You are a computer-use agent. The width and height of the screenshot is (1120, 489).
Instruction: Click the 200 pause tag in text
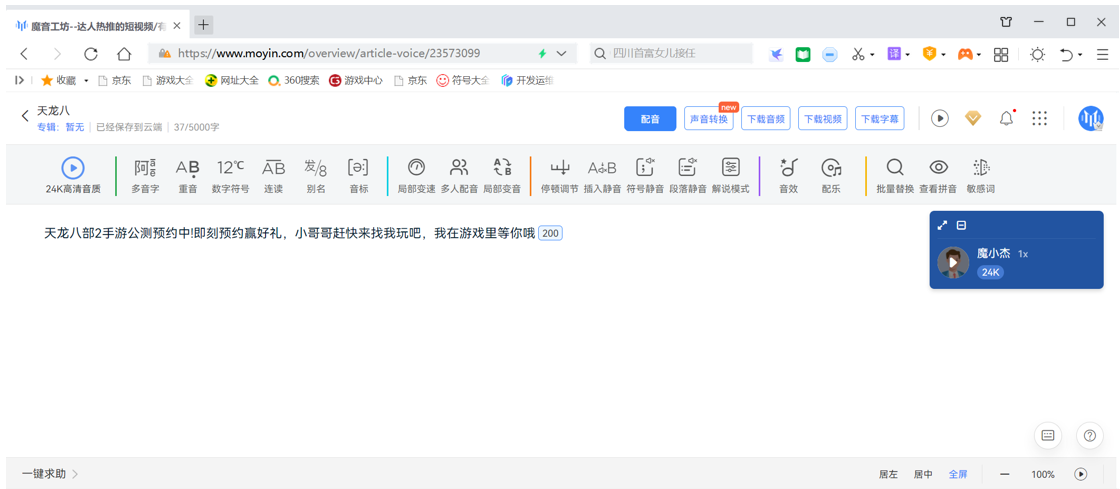tap(550, 233)
